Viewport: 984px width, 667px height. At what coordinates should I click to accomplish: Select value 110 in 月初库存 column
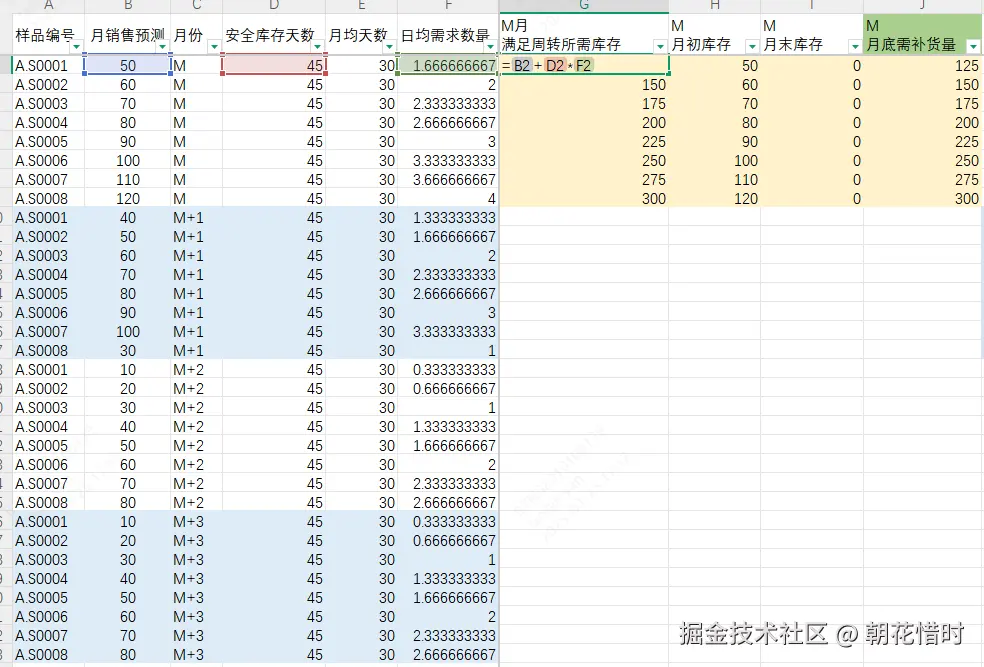(715, 180)
